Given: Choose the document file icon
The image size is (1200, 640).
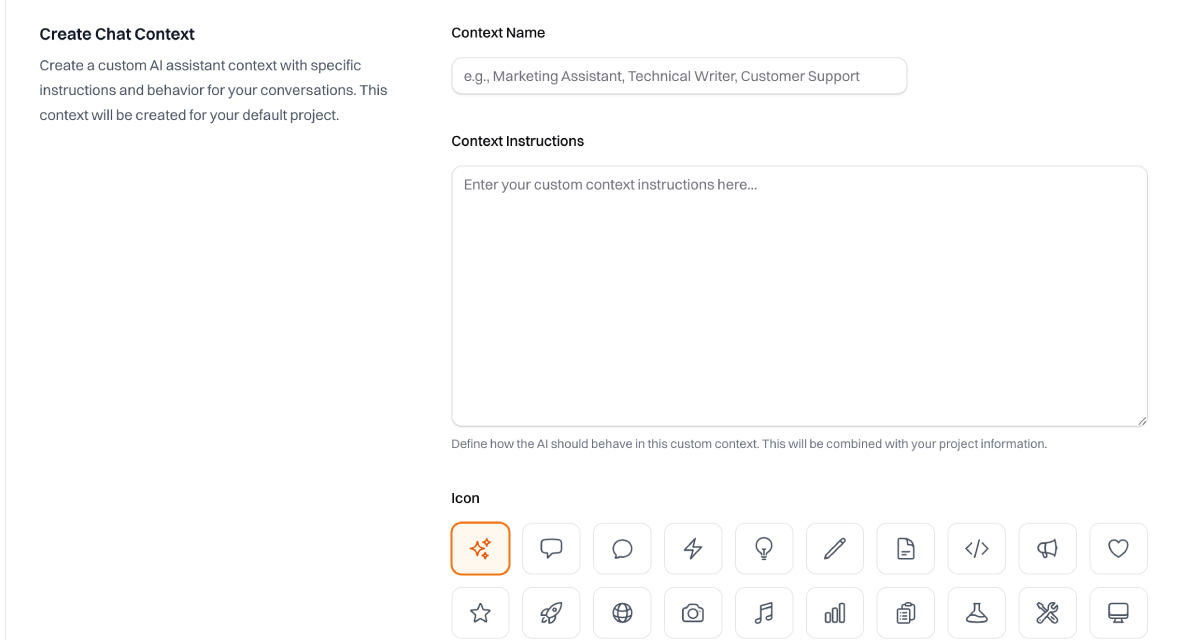Looking at the screenshot, I should [906, 548].
